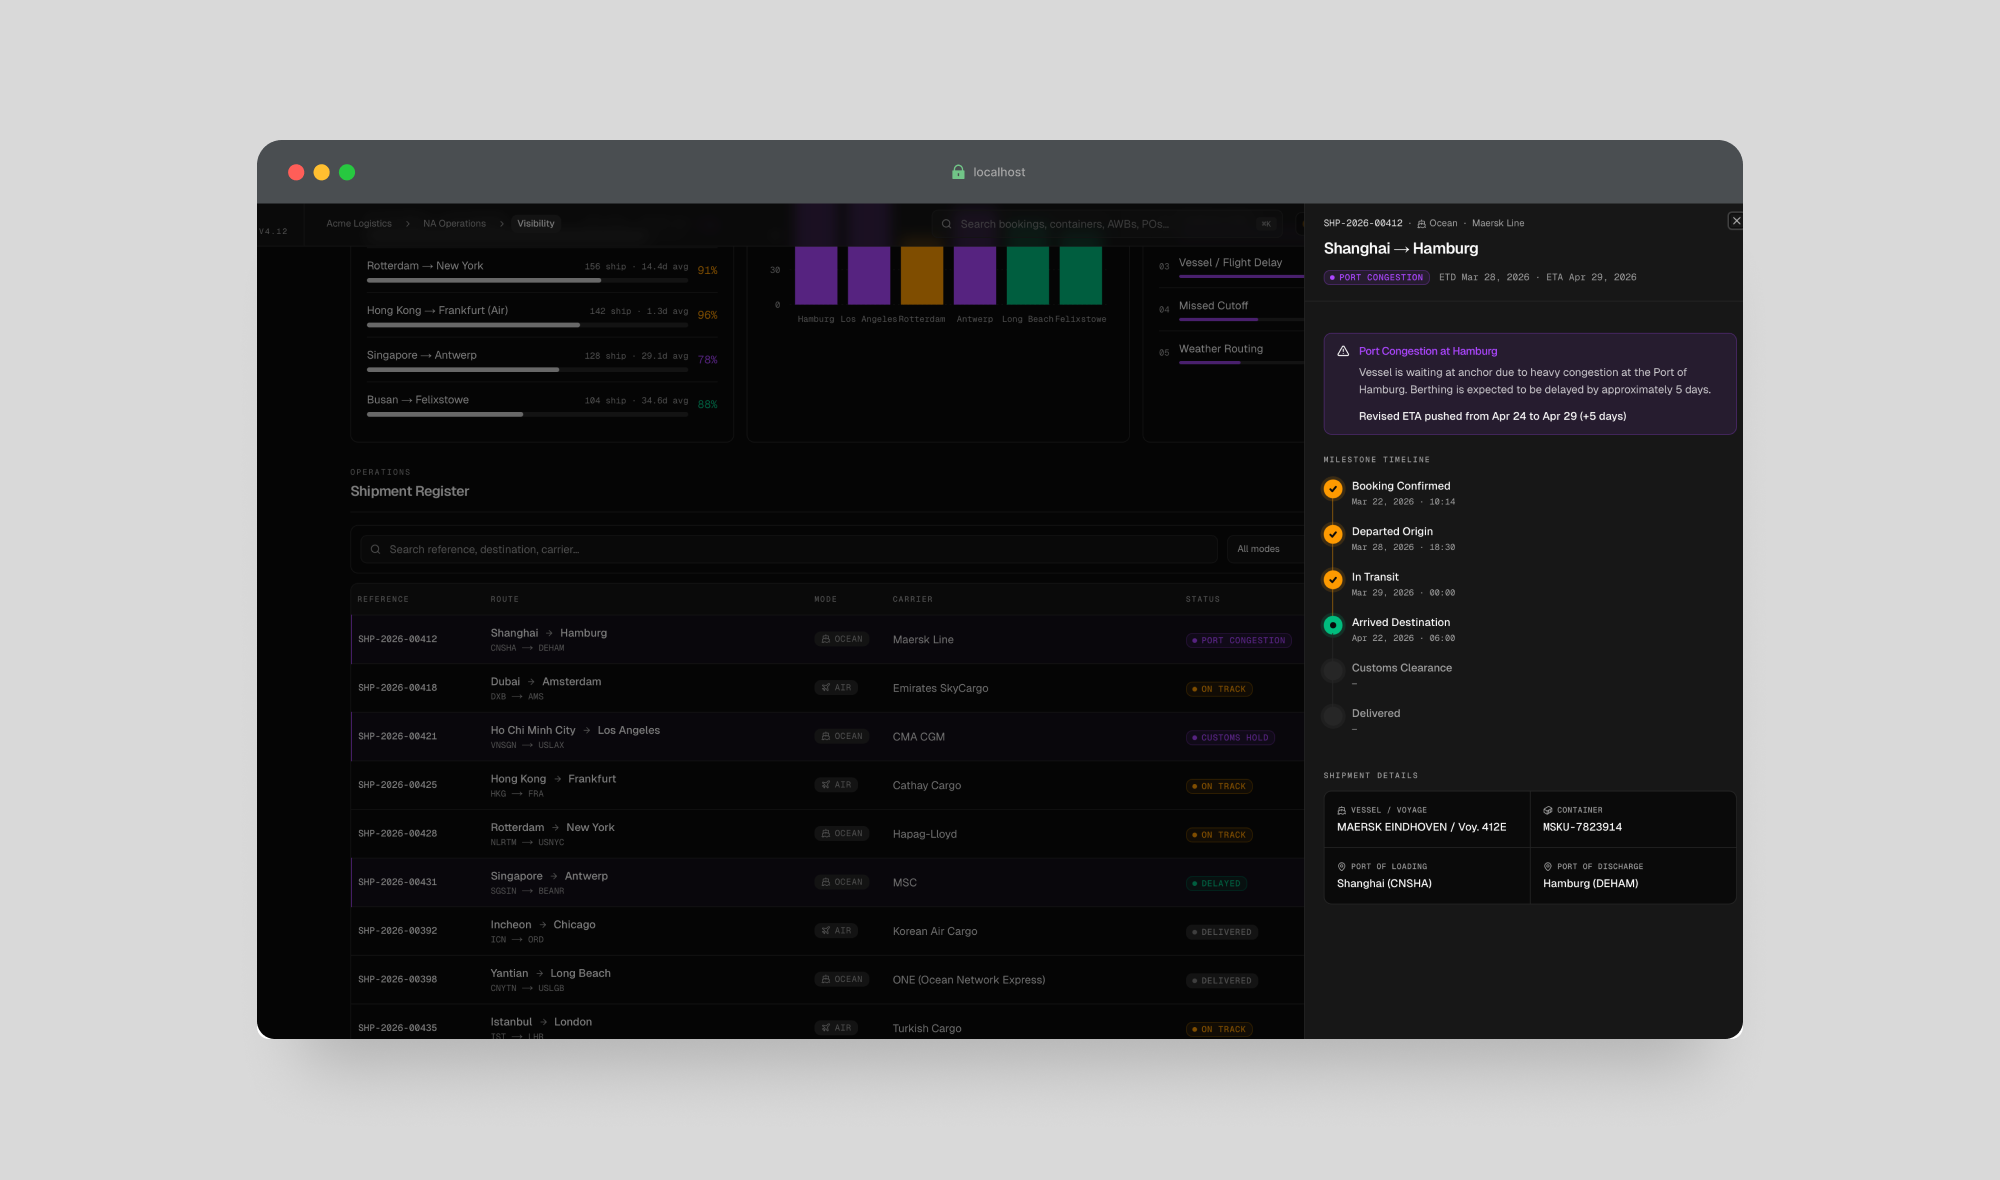2000x1180 pixels.
Task: Click inside the search bookings, containers field
Action: pos(1100,224)
